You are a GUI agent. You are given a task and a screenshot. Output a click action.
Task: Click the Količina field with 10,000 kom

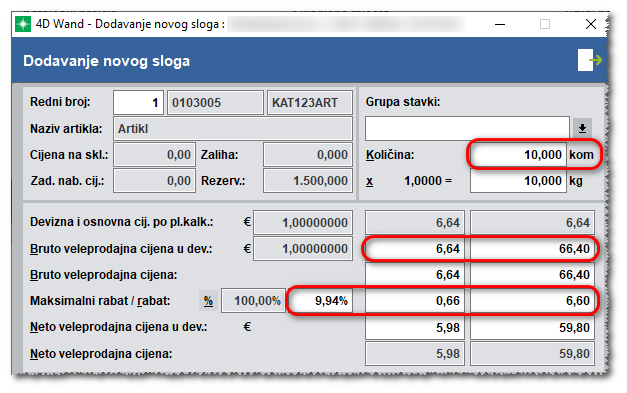tap(518, 155)
